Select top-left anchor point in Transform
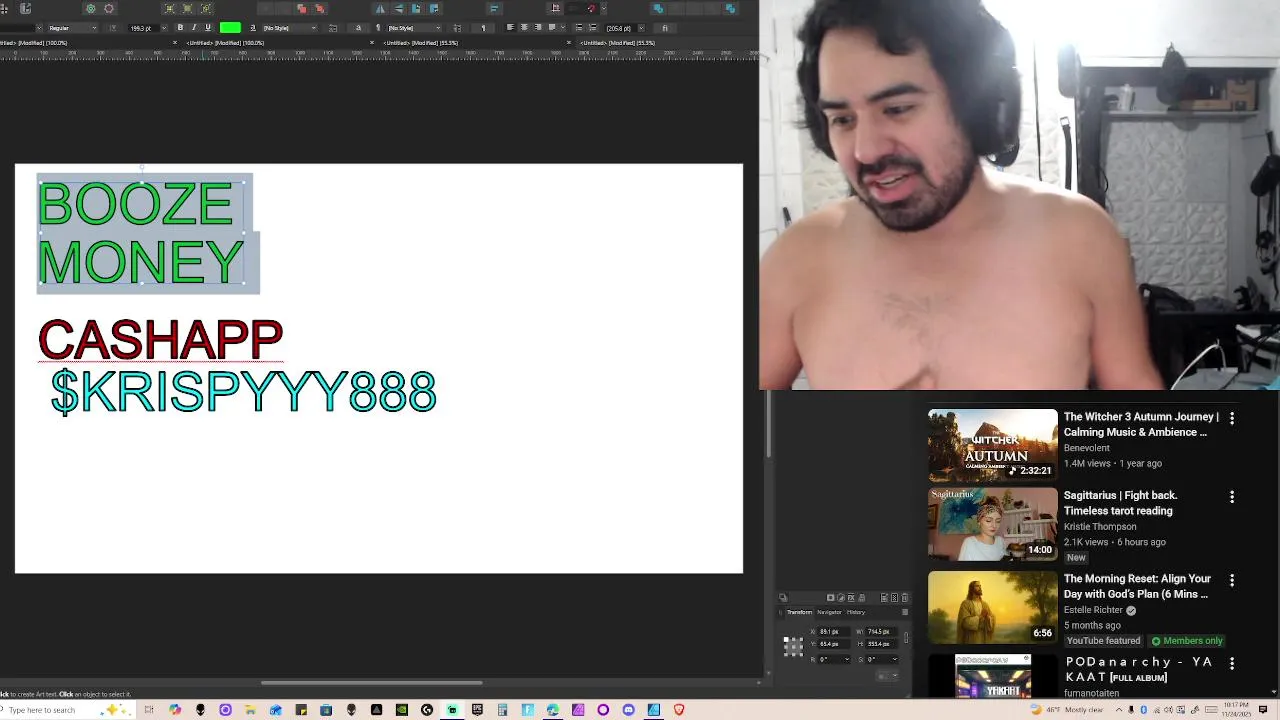This screenshot has height=720, width=1280. 786,639
